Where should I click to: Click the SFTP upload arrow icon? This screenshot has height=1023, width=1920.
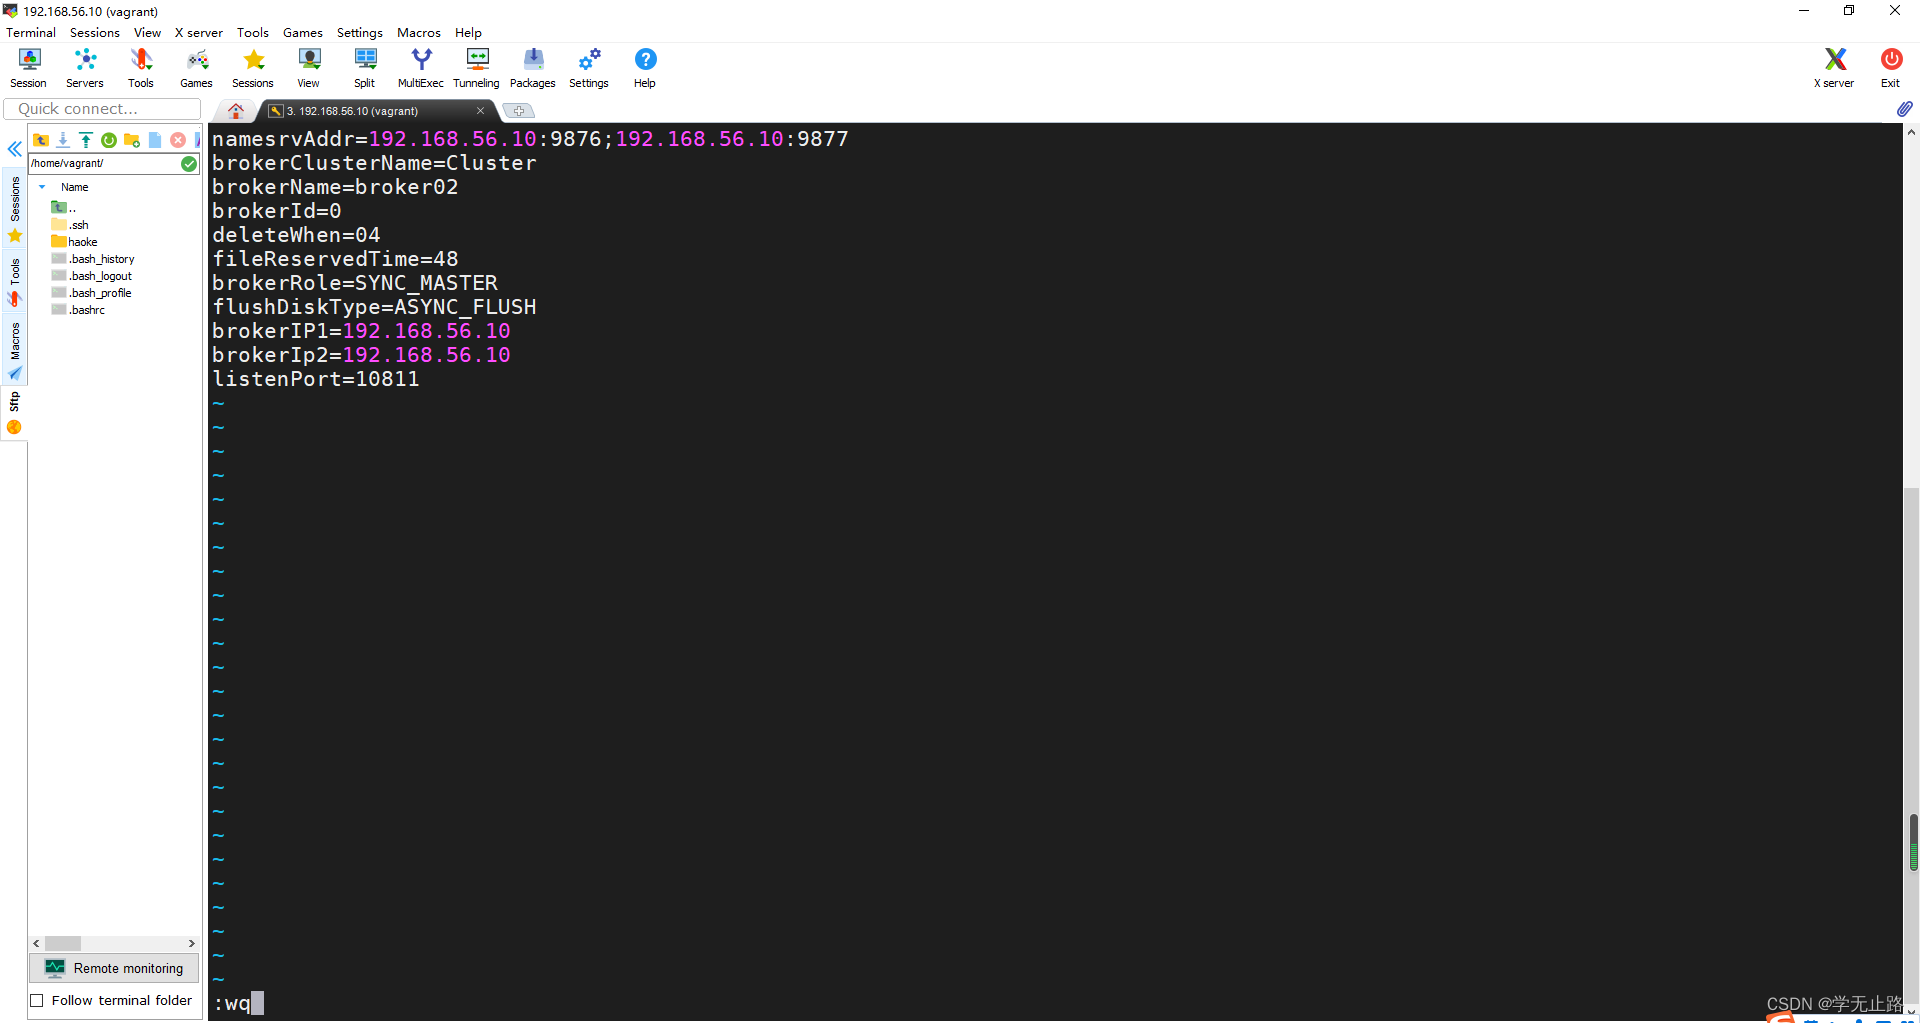point(86,140)
